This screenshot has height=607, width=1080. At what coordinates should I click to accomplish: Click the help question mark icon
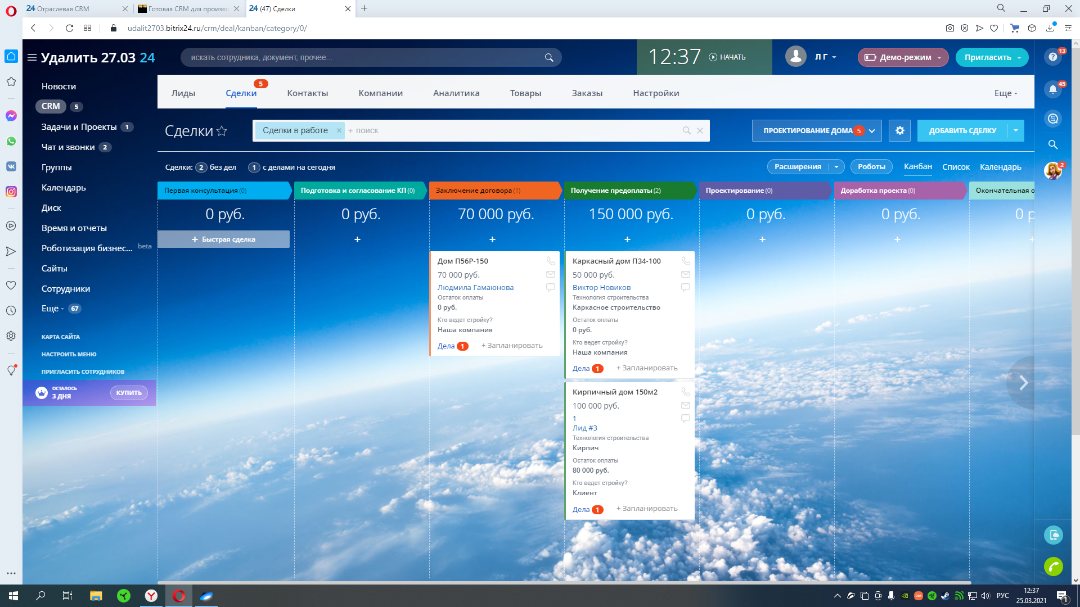tap(1052, 57)
